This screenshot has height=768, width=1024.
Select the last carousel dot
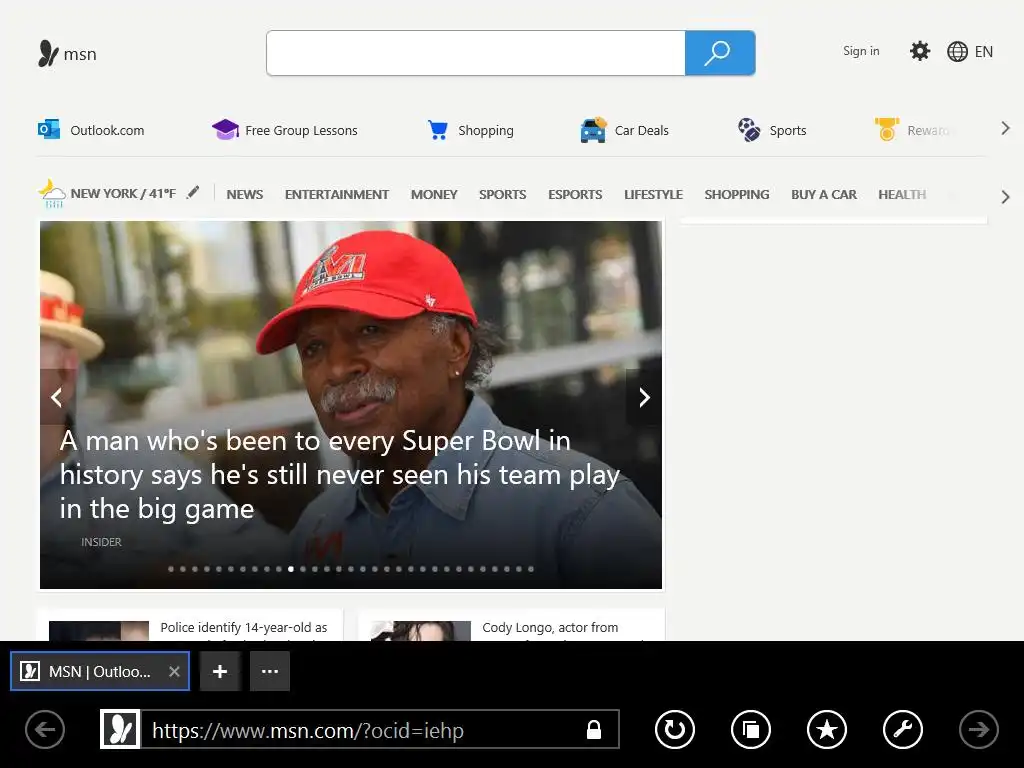(531, 569)
